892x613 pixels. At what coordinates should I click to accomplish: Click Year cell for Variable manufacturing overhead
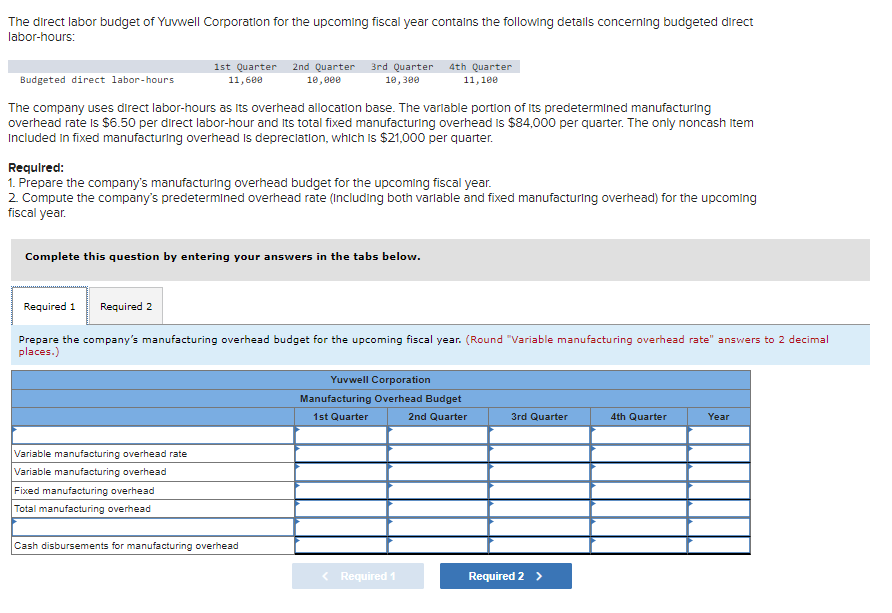[x=719, y=472]
